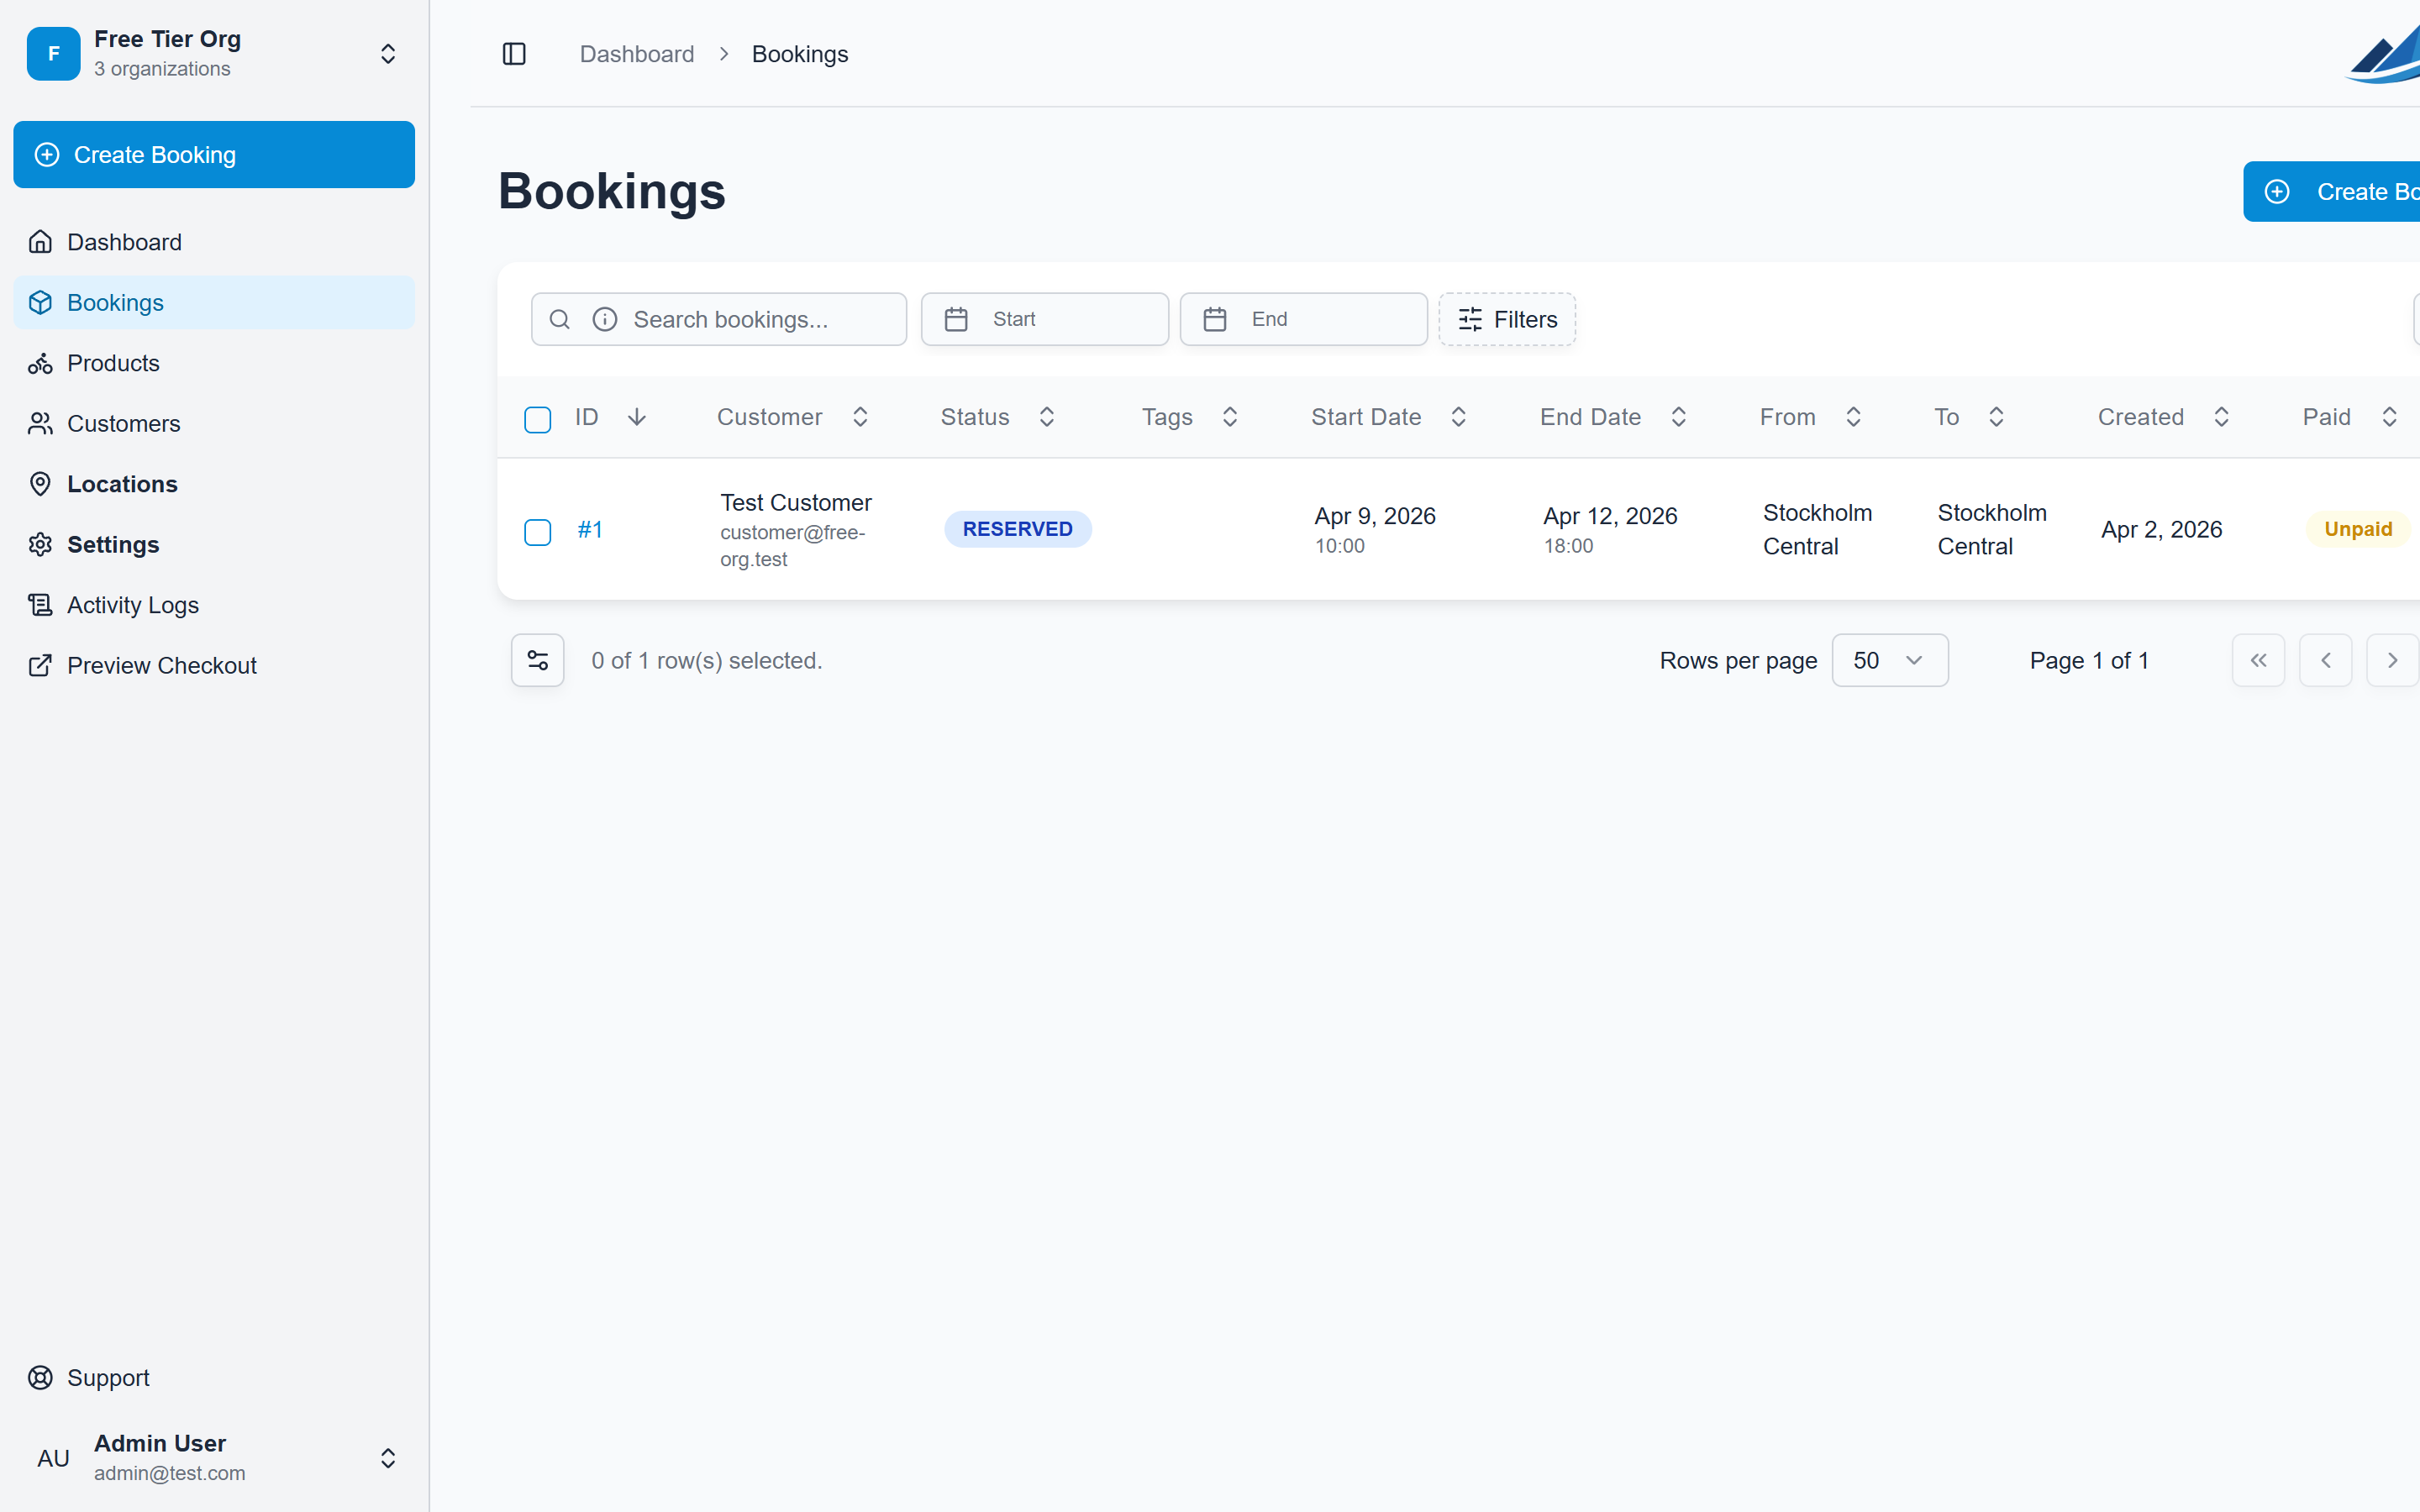Click sidebar Create Booking button
Image resolution: width=2420 pixels, height=1512 pixels.
(214, 155)
